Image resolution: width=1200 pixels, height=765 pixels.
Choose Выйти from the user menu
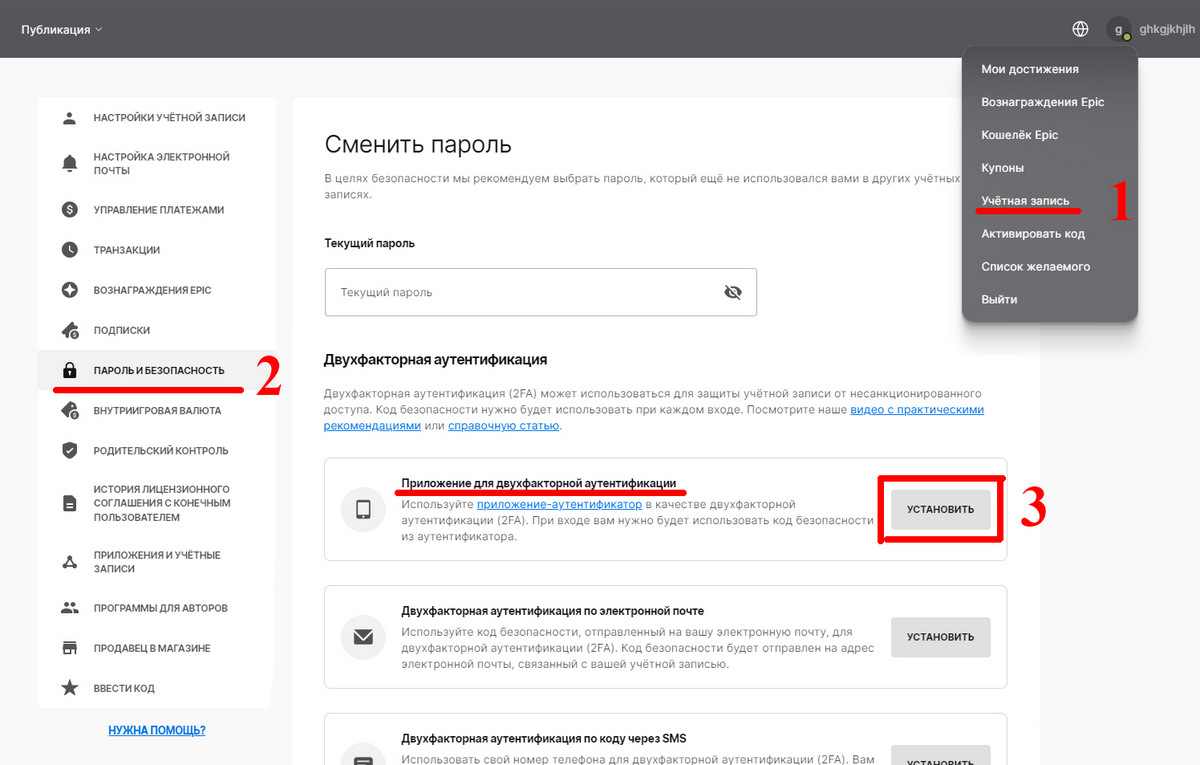pos(999,299)
